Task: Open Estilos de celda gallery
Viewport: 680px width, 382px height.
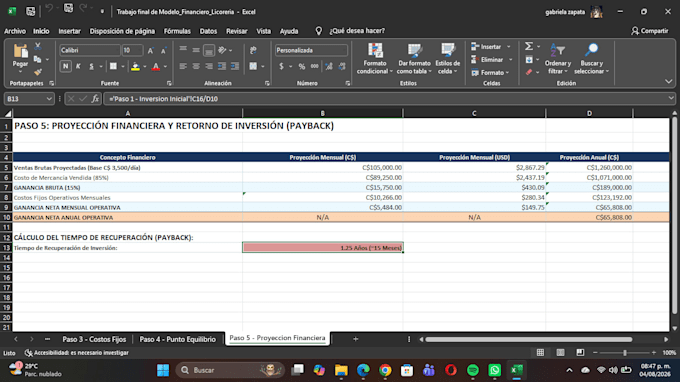Action: [x=448, y=59]
